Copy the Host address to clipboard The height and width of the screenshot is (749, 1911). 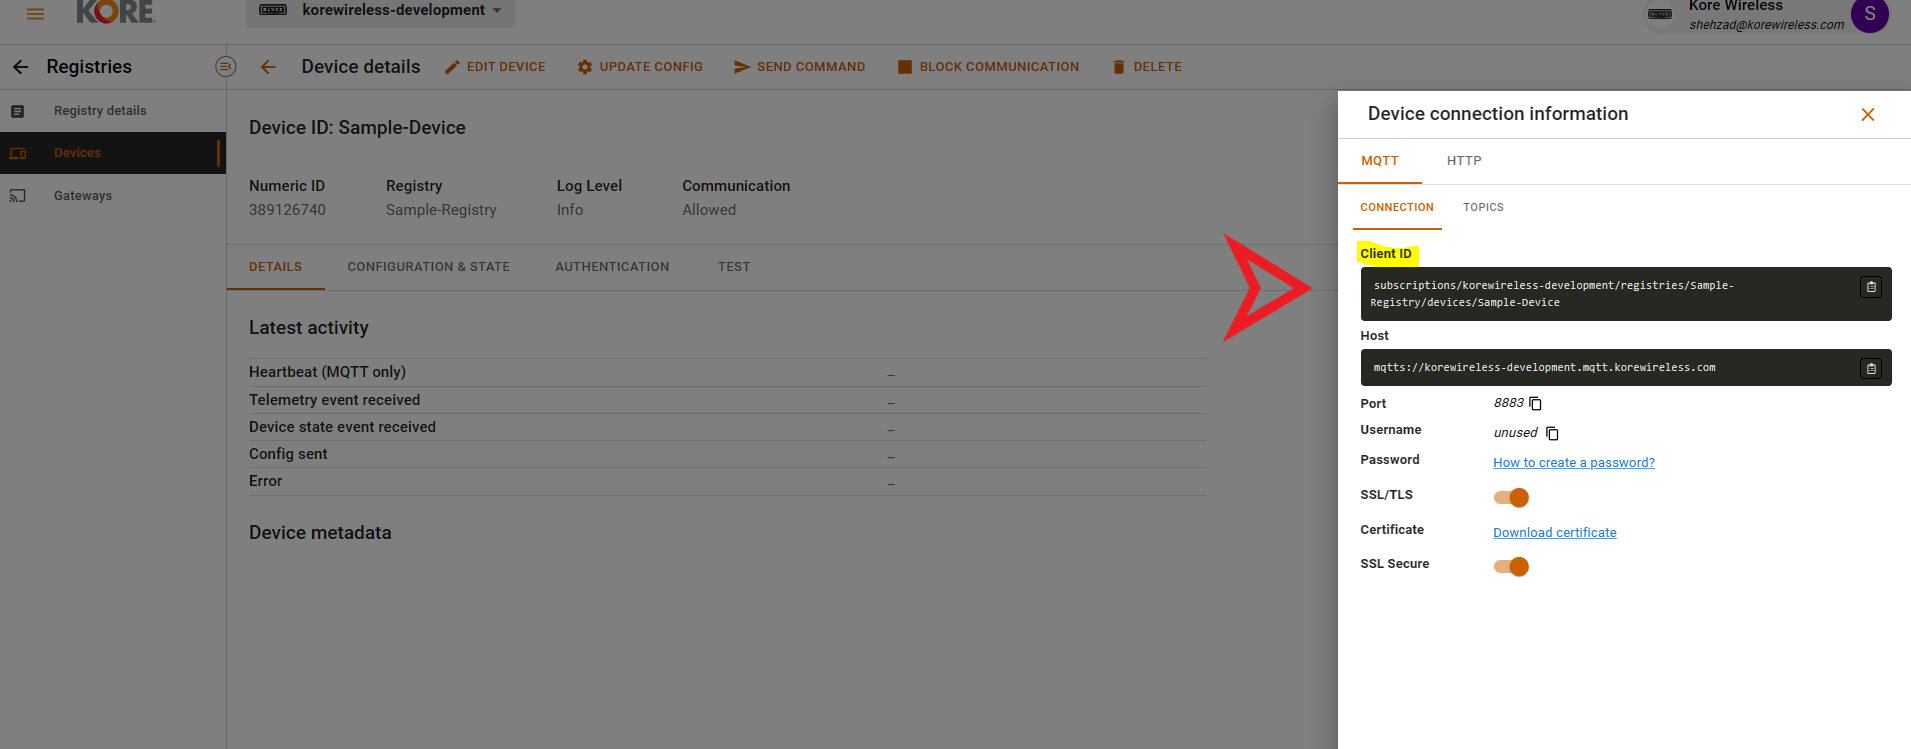pyautogui.click(x=1871, y=368)
